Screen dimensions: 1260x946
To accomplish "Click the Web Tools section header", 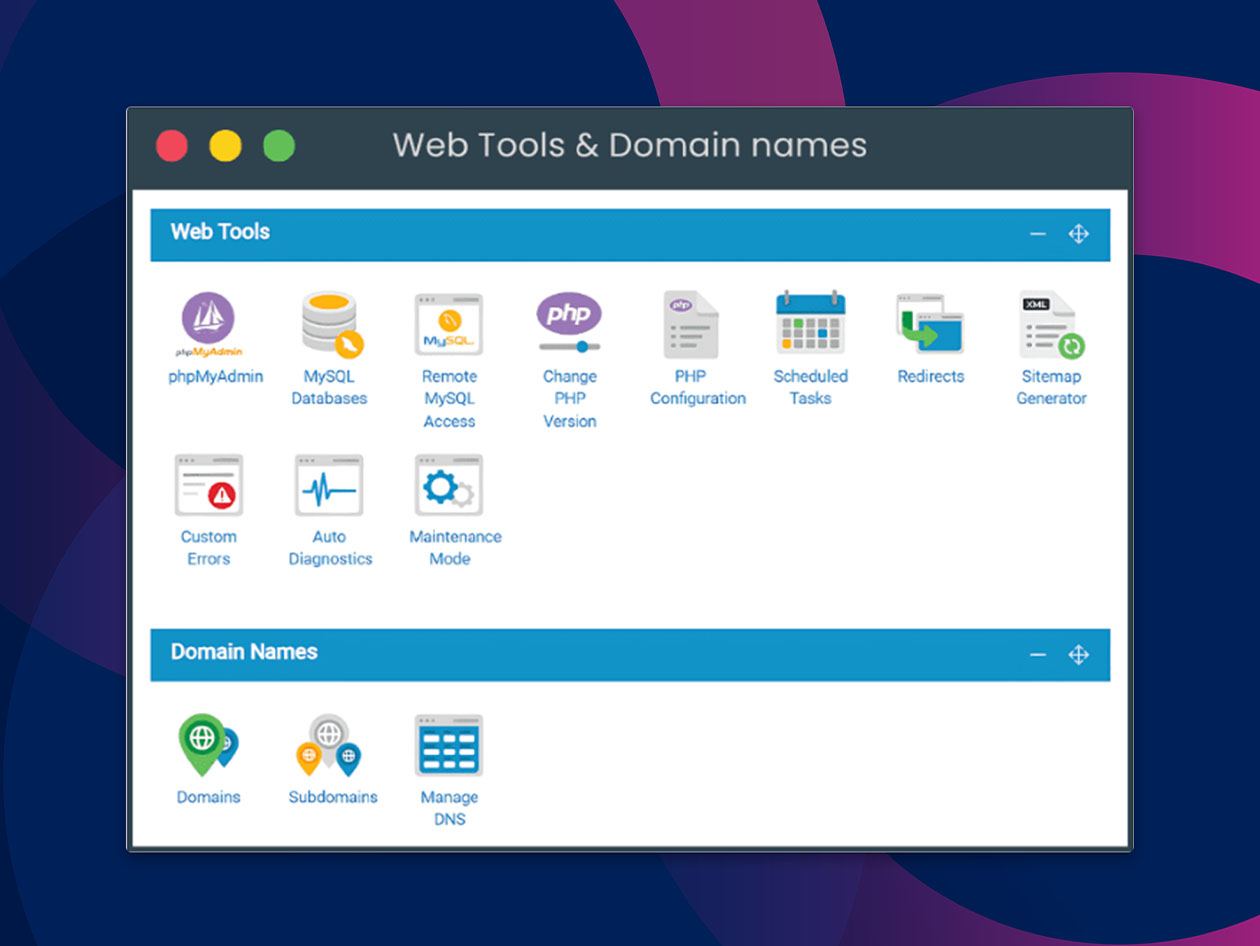I will tap(220, 232).
